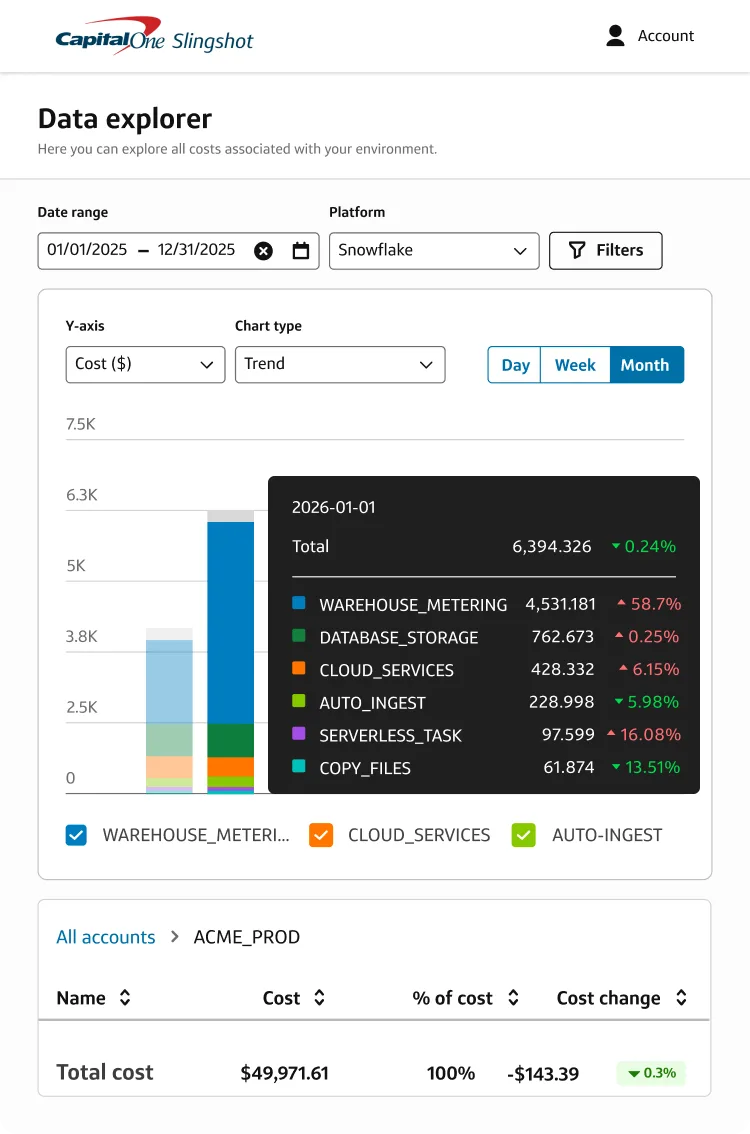Click the blue WAREHOUSE_METERING tooltip swatch
Screen dimensions: 750x1134
299,603
